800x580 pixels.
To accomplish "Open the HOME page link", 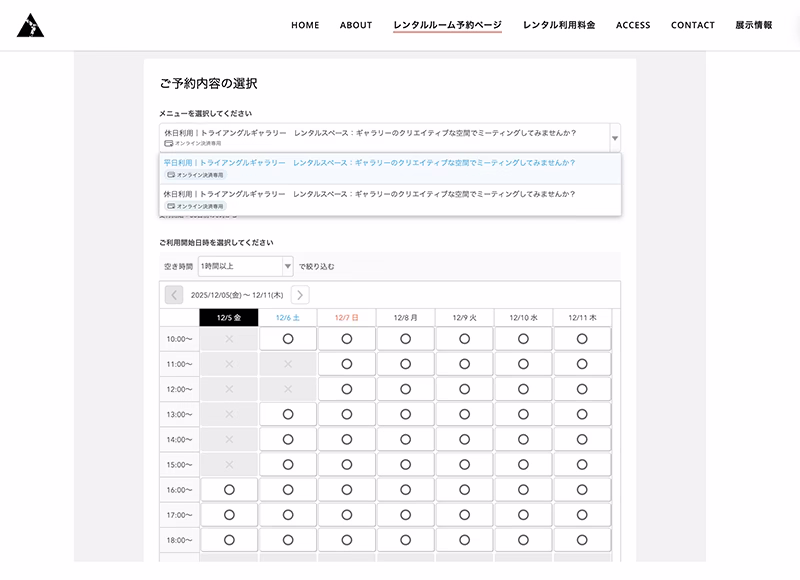I will [x=304, y=25].
